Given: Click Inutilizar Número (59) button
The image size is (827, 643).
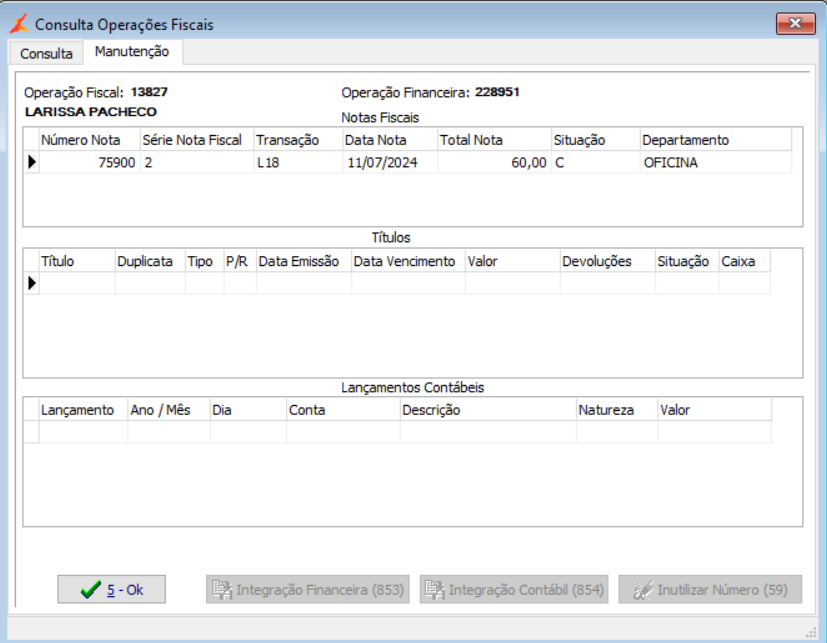Looking at the screenshot, I should pos(710,589).
